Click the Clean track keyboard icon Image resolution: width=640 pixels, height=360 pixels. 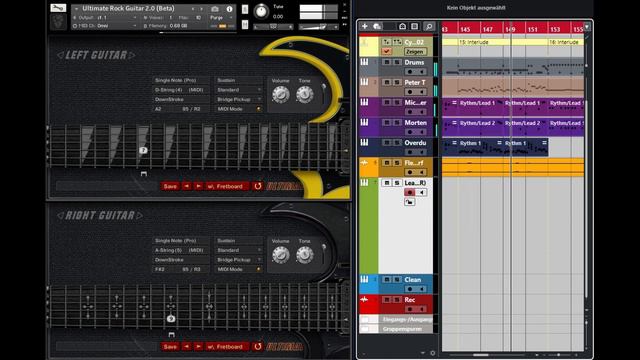(x=364, y=280)
